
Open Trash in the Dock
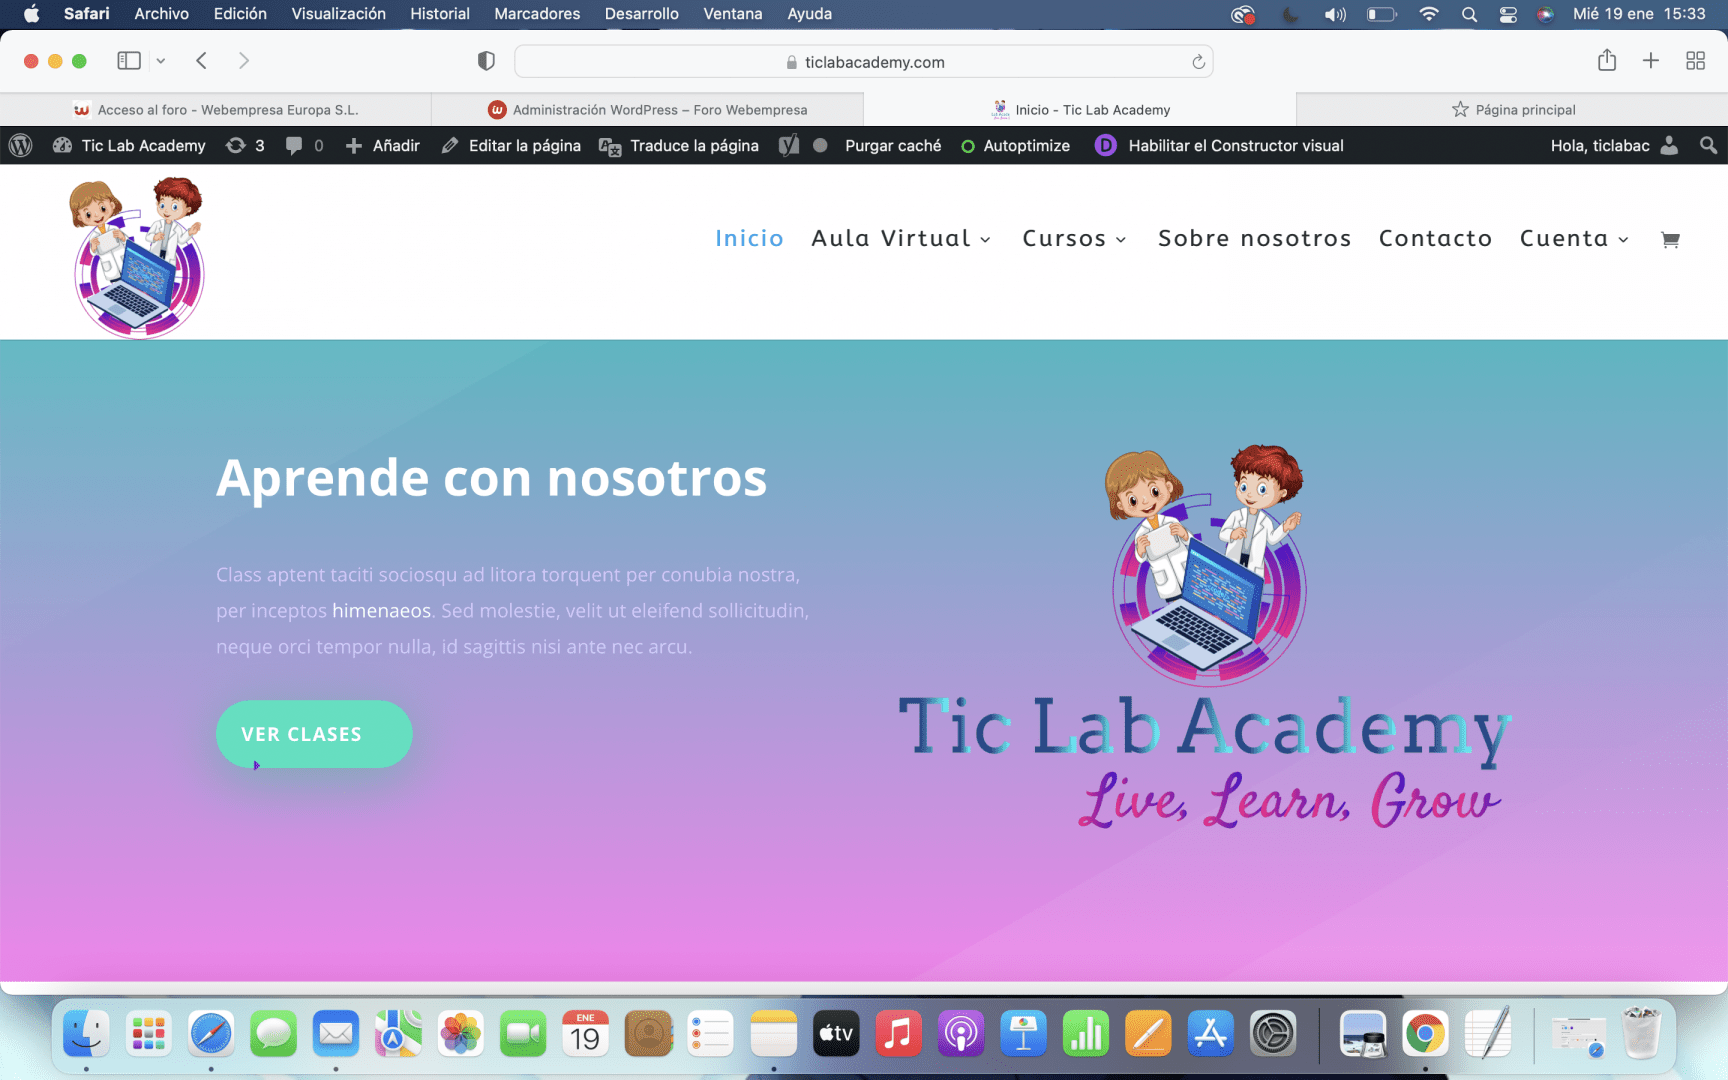1641,1034
